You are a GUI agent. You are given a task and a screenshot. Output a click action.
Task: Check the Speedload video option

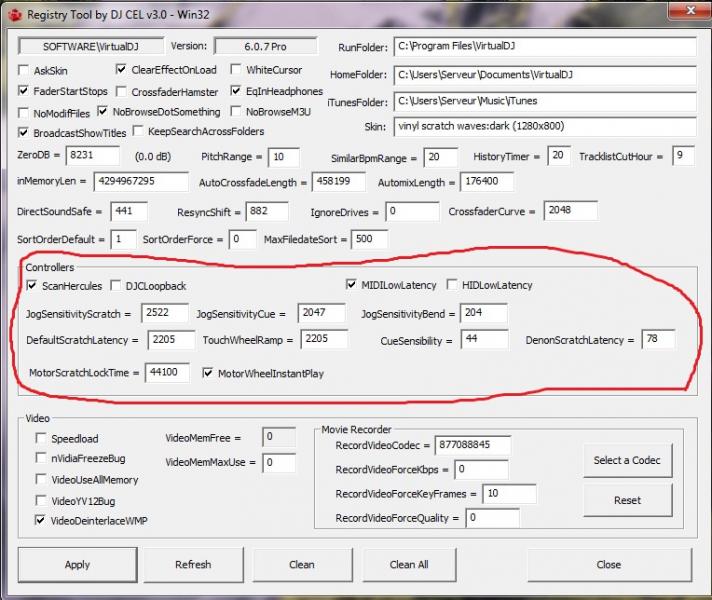point(41,438)
